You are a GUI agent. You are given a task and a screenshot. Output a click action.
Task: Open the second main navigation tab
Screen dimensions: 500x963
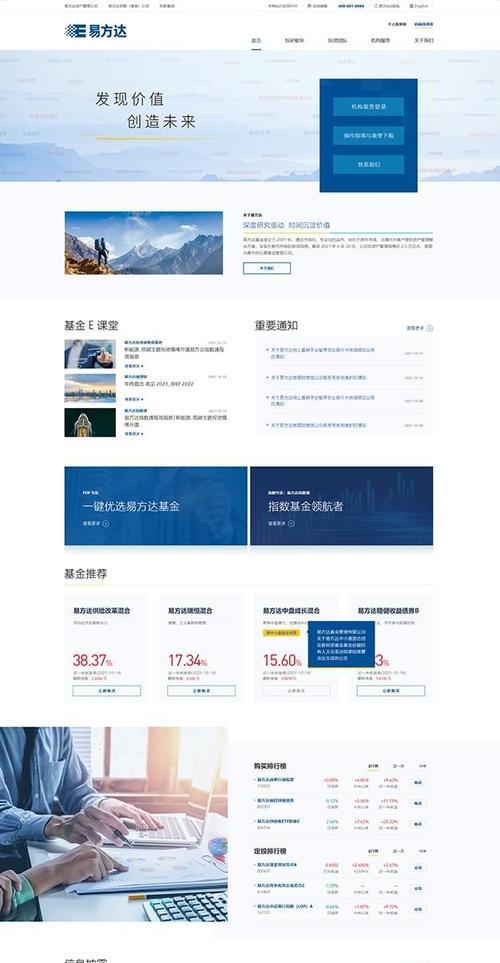294,41
